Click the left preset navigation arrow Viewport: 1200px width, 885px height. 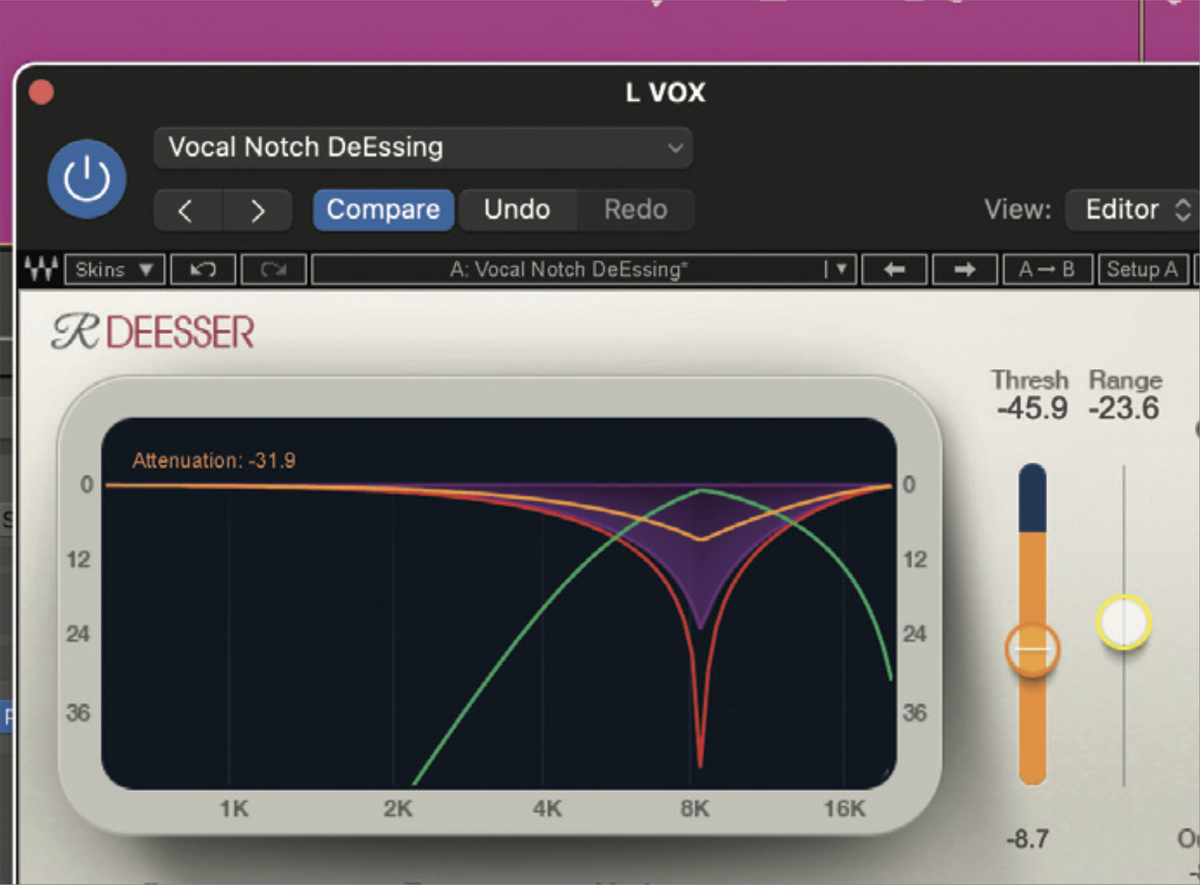coord(893,268)
